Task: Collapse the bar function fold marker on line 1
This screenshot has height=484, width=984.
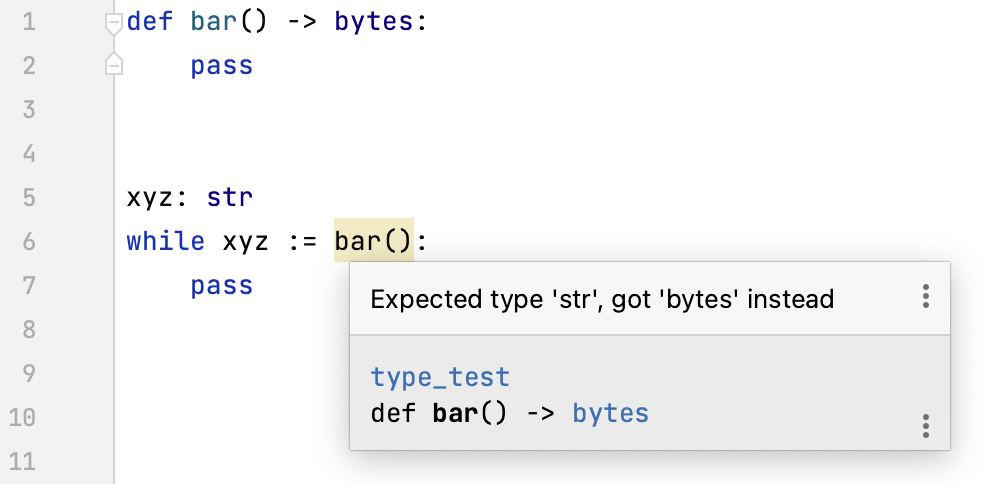Action: coord(114,24)
